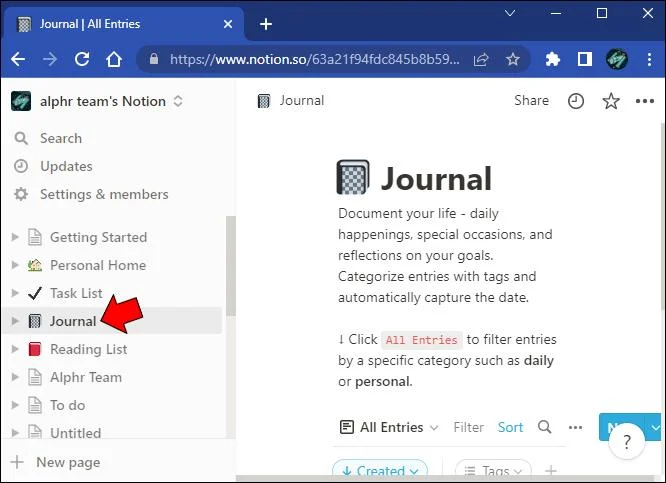Click the browser forward arrow
666x483 pixels.
tap(50, 59)
